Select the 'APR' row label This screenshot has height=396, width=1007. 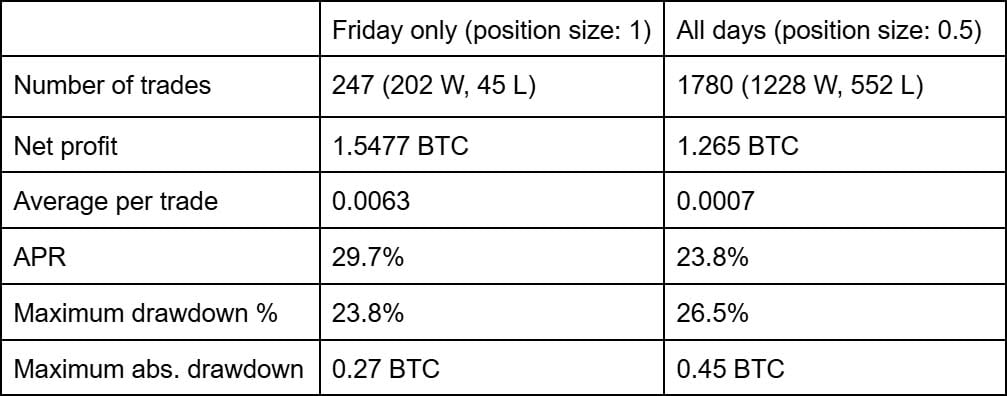(x=160, y=257)
